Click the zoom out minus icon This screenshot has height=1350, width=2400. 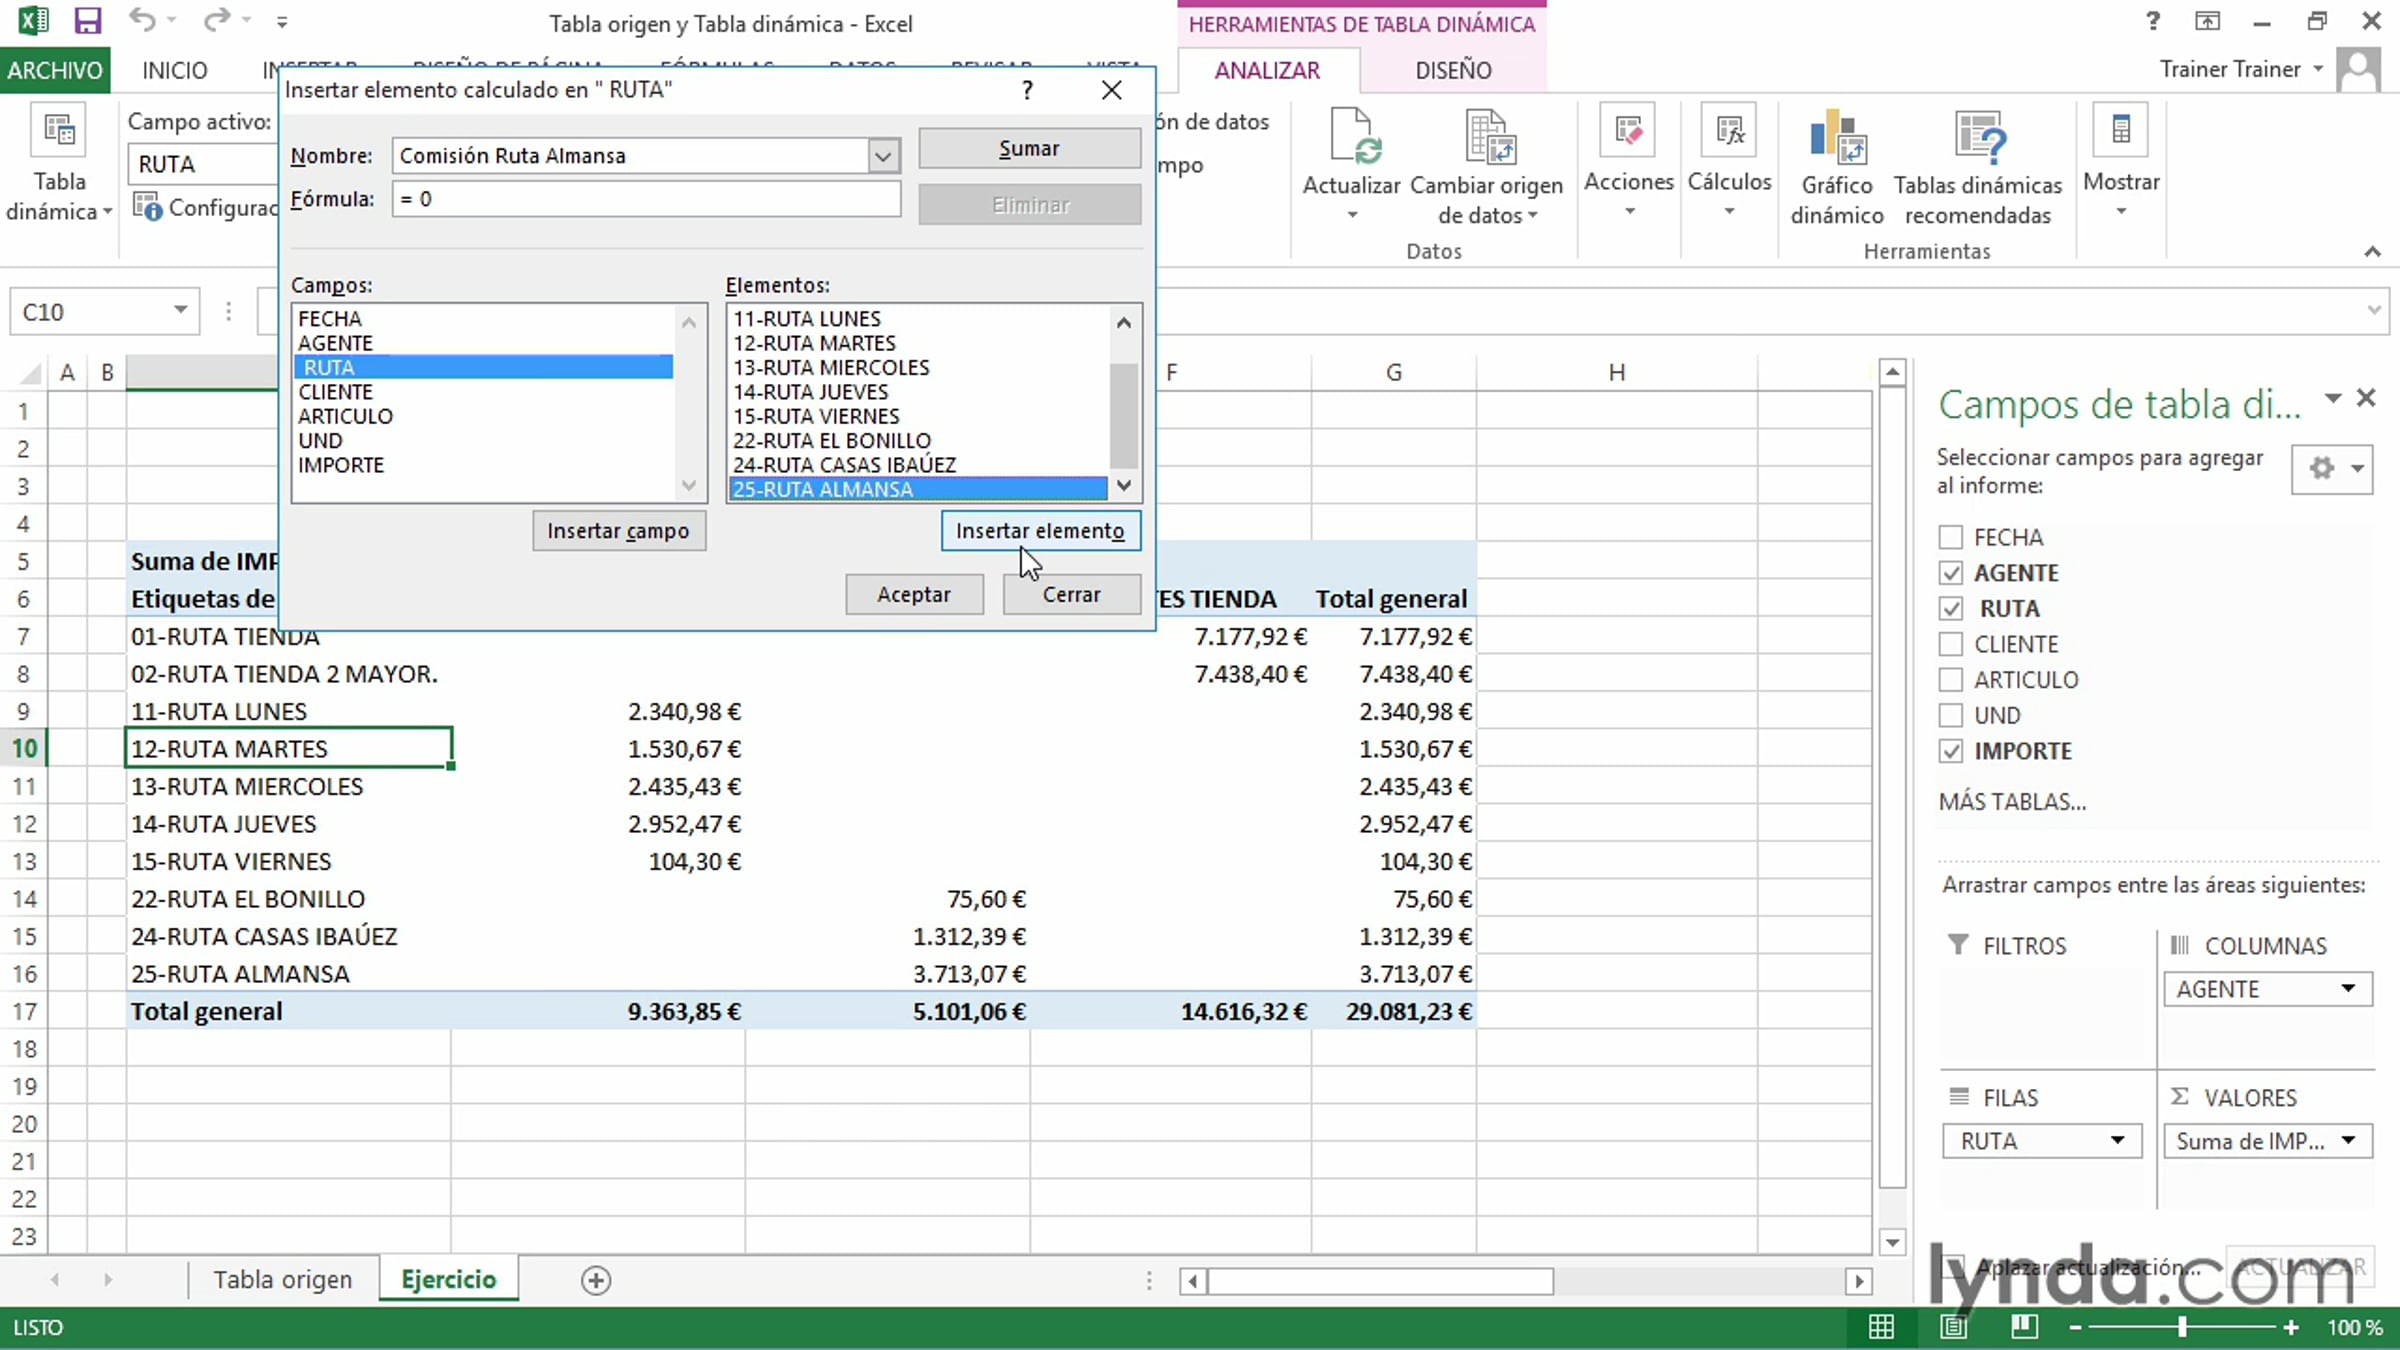point(2075,1328)
